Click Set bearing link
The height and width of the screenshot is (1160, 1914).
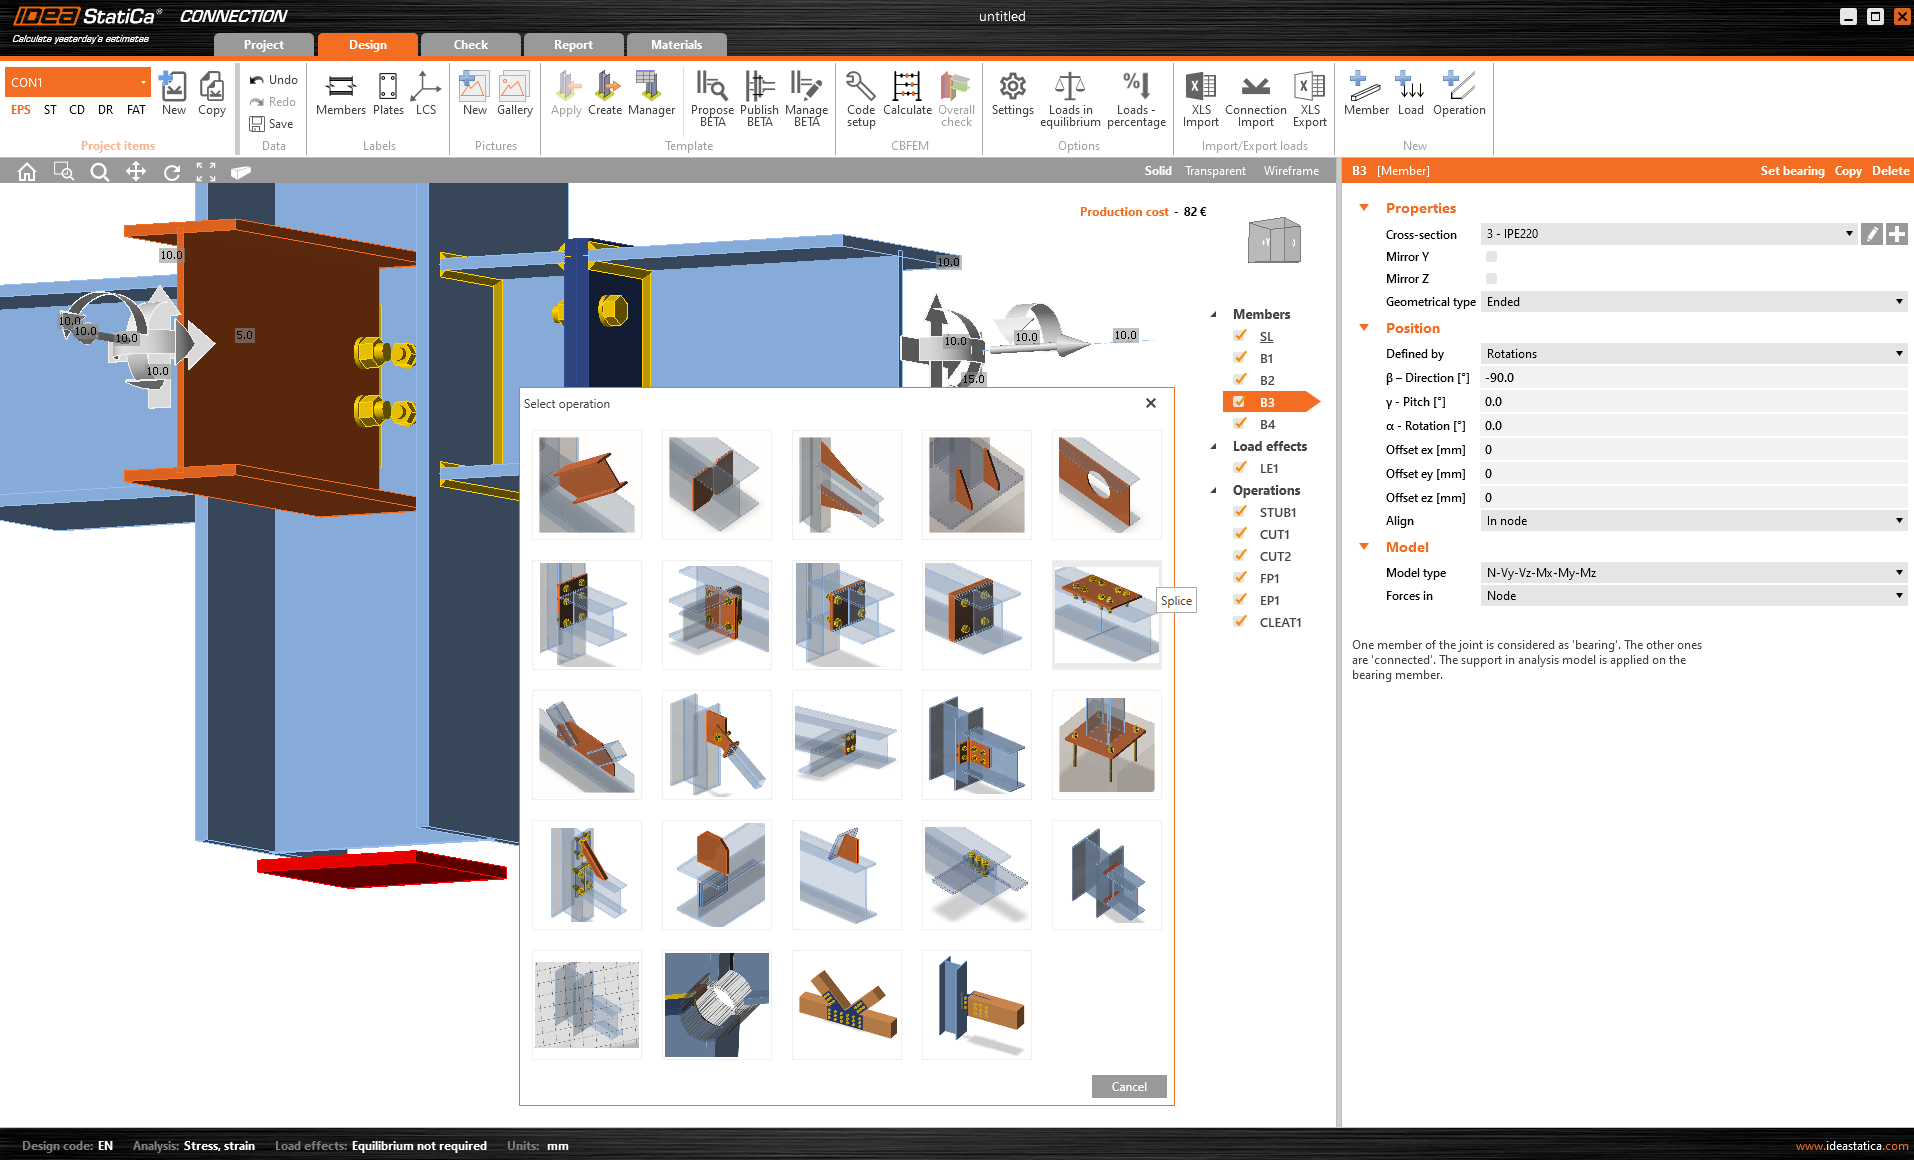tap(1792, 171)
